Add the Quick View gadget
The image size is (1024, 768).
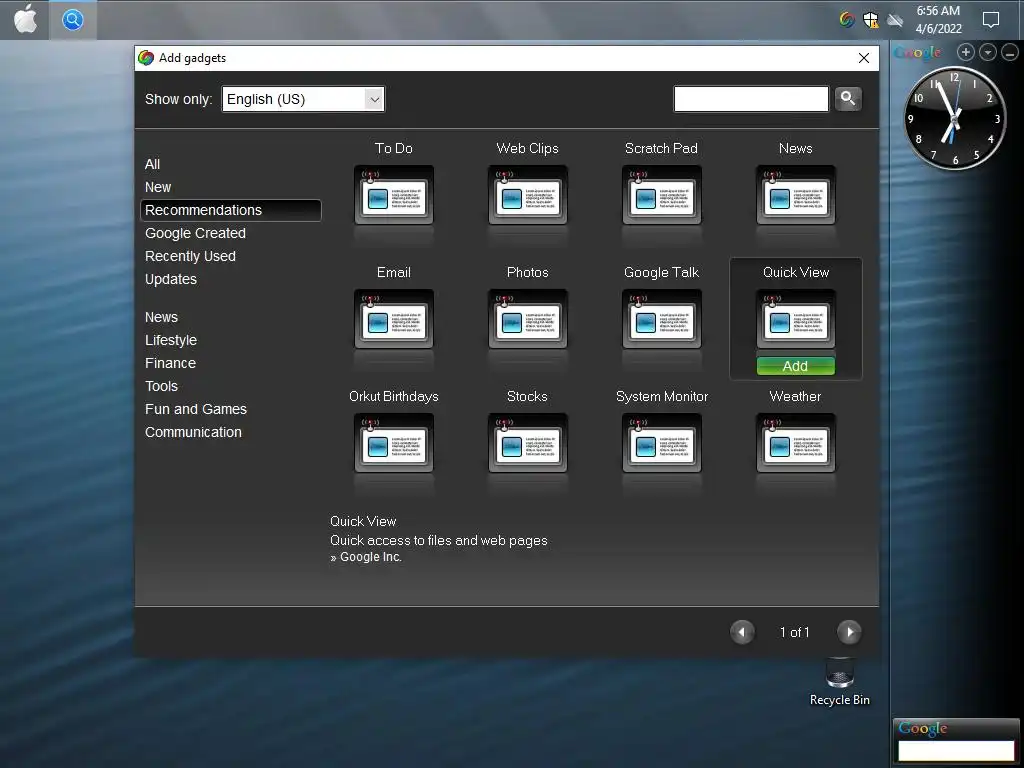(x=795, y=366)
